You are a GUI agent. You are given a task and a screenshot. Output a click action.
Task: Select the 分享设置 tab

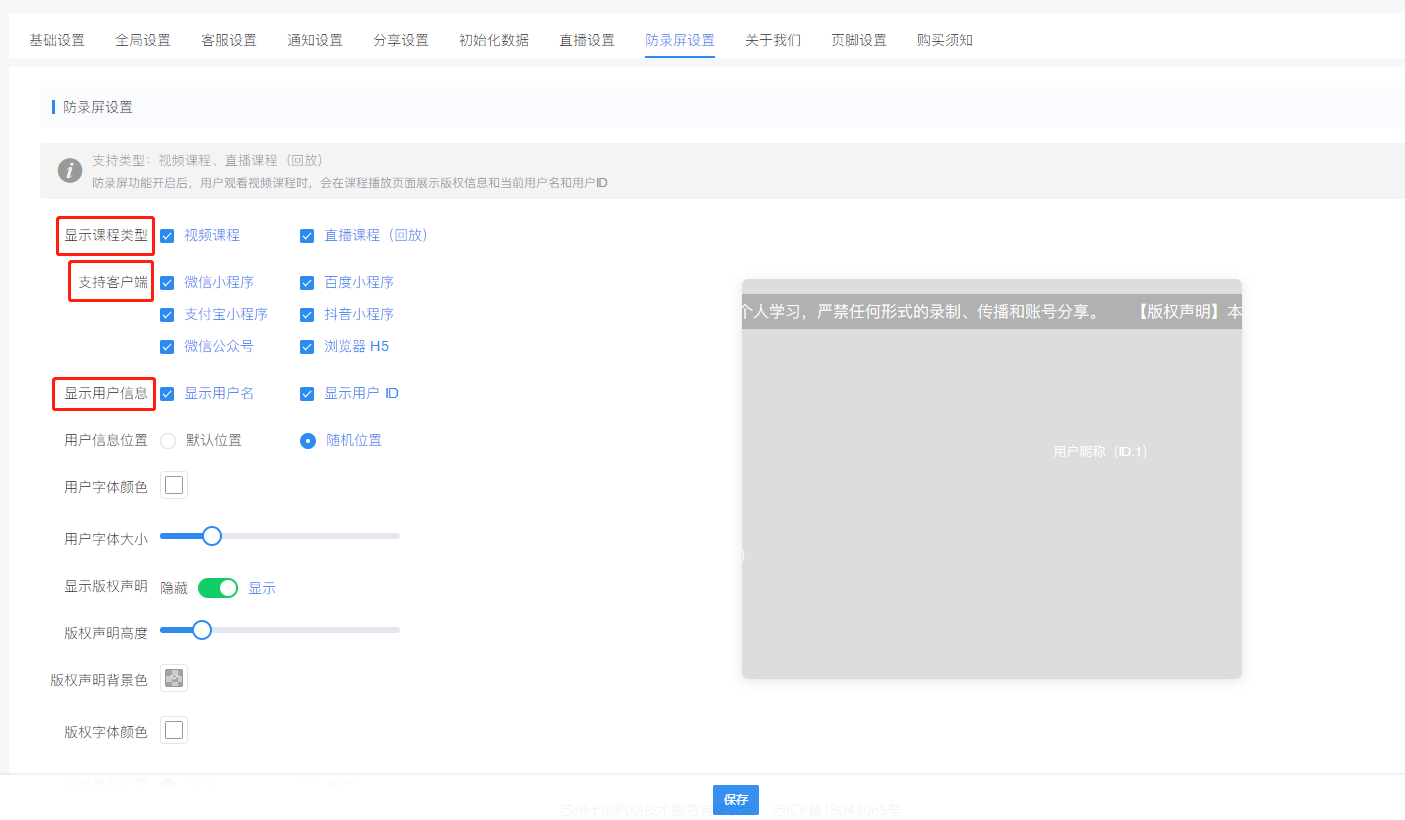tap(401, 41)
